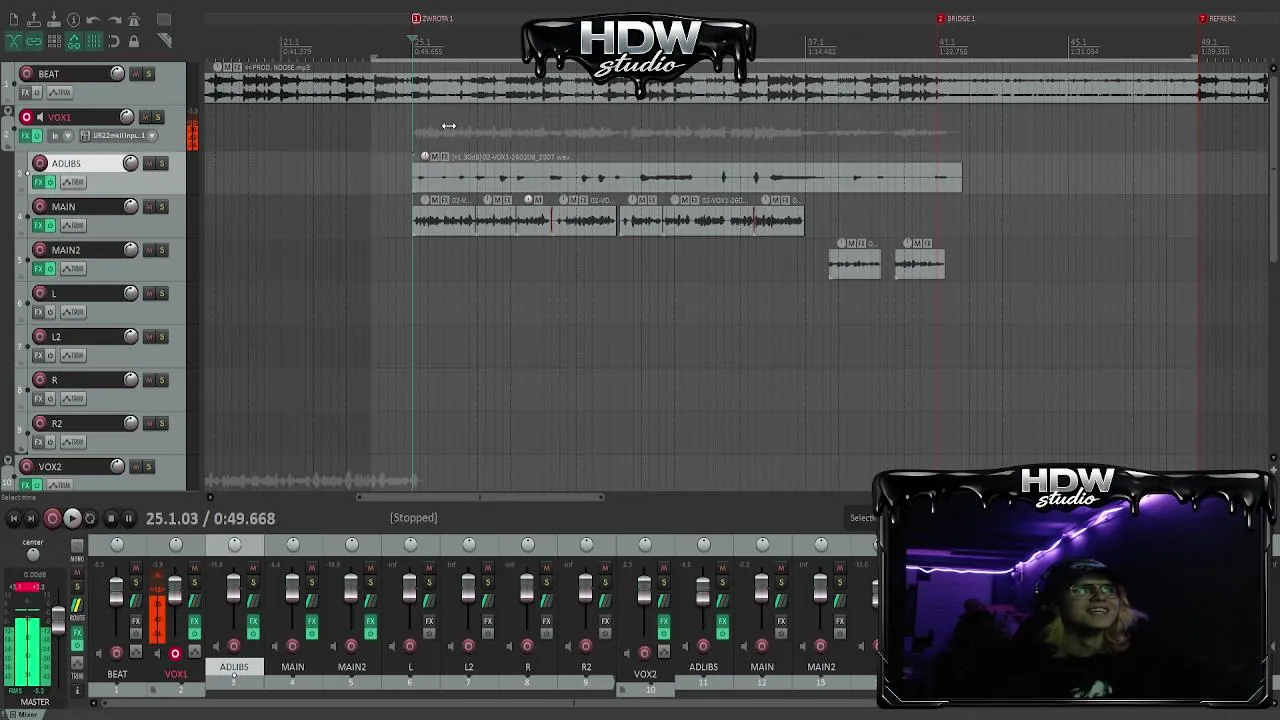The width and height of the screenshot is (1280, 720).
Task: Open trim envelope menu on R2 track
Action: (x=72, y=441)
